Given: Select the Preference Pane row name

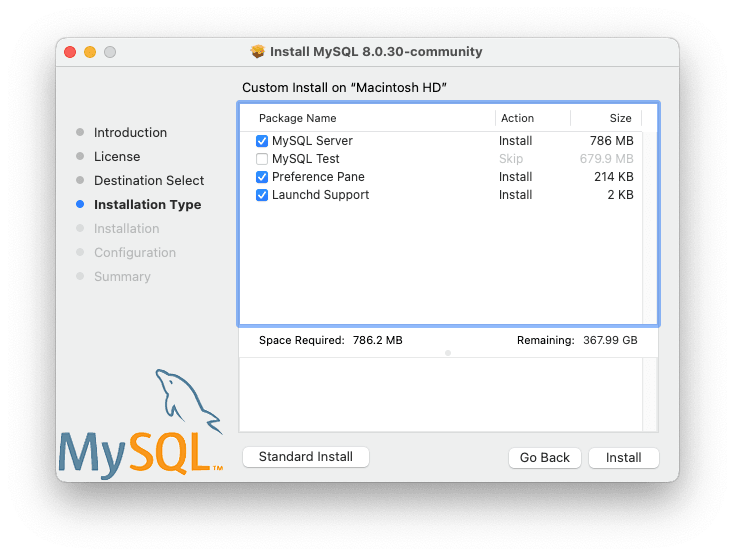Looking at the screenshot, I should (x=318, y=177).
